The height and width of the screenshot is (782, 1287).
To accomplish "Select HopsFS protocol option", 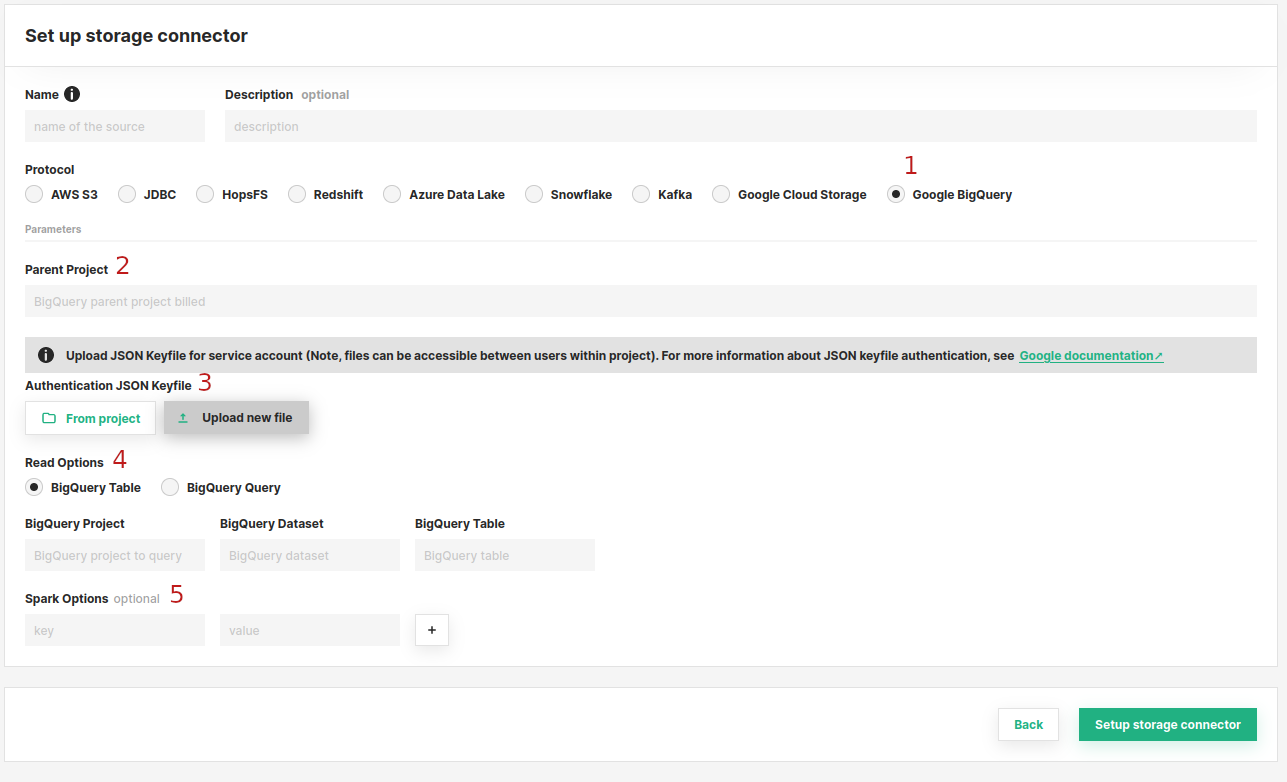I will pos(205,194).
